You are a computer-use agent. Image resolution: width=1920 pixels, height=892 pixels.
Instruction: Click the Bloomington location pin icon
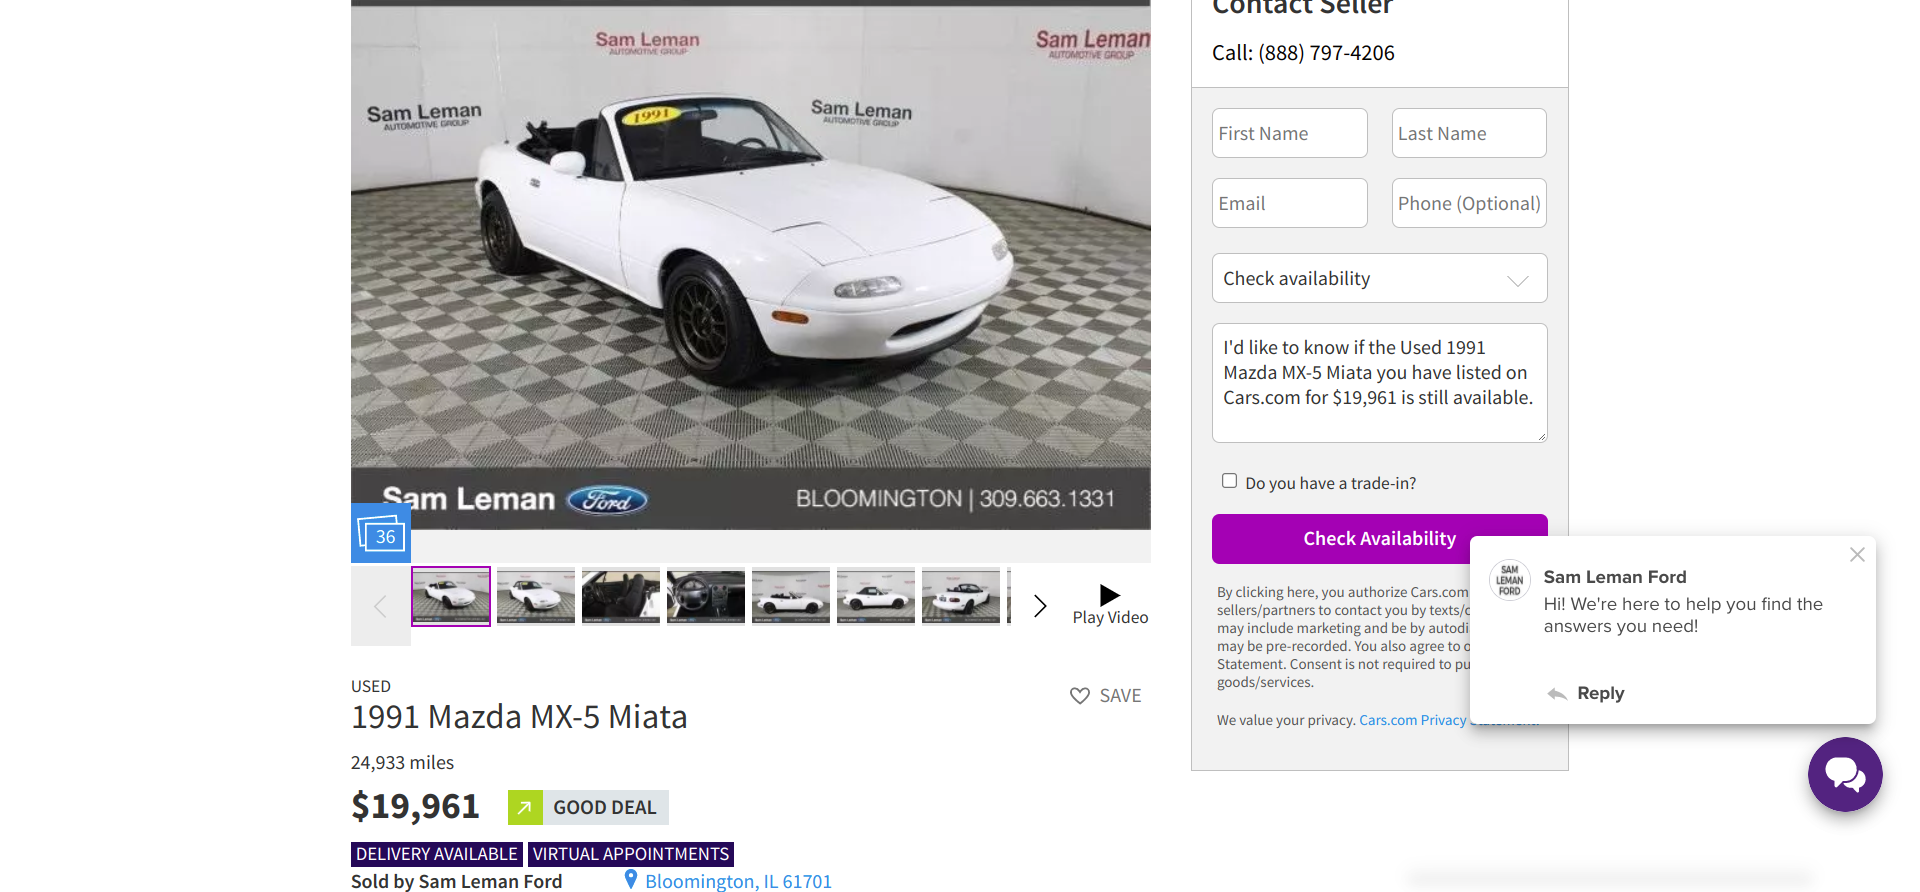coord(631,879)
